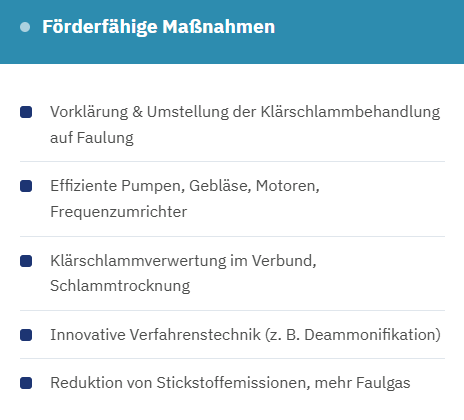Click the words 'Effiziente Pumpen'
The image size is (464, 420).
(116, 186)
